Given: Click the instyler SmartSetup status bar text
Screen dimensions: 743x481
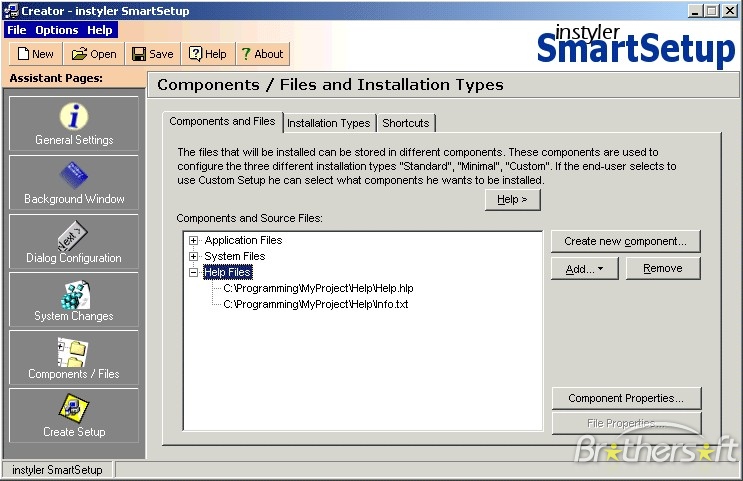Looking at the screenshot, I should click(57, 470).
